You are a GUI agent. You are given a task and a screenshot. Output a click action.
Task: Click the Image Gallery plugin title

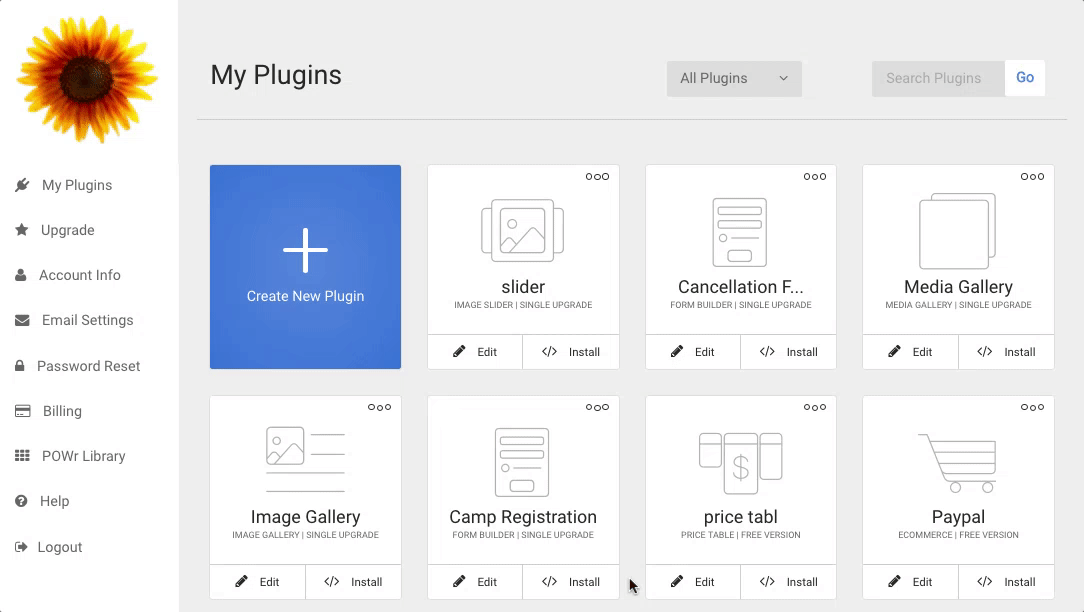pyautogui.click(x=306, y=517)
